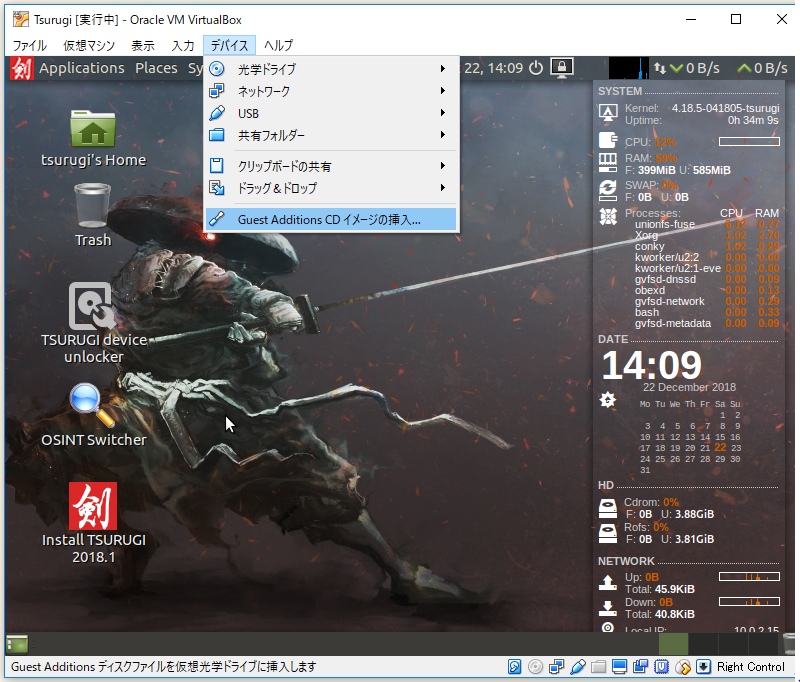Click the Xorg process row
This screenshot has height=682, width=800.
coord(707,235)
